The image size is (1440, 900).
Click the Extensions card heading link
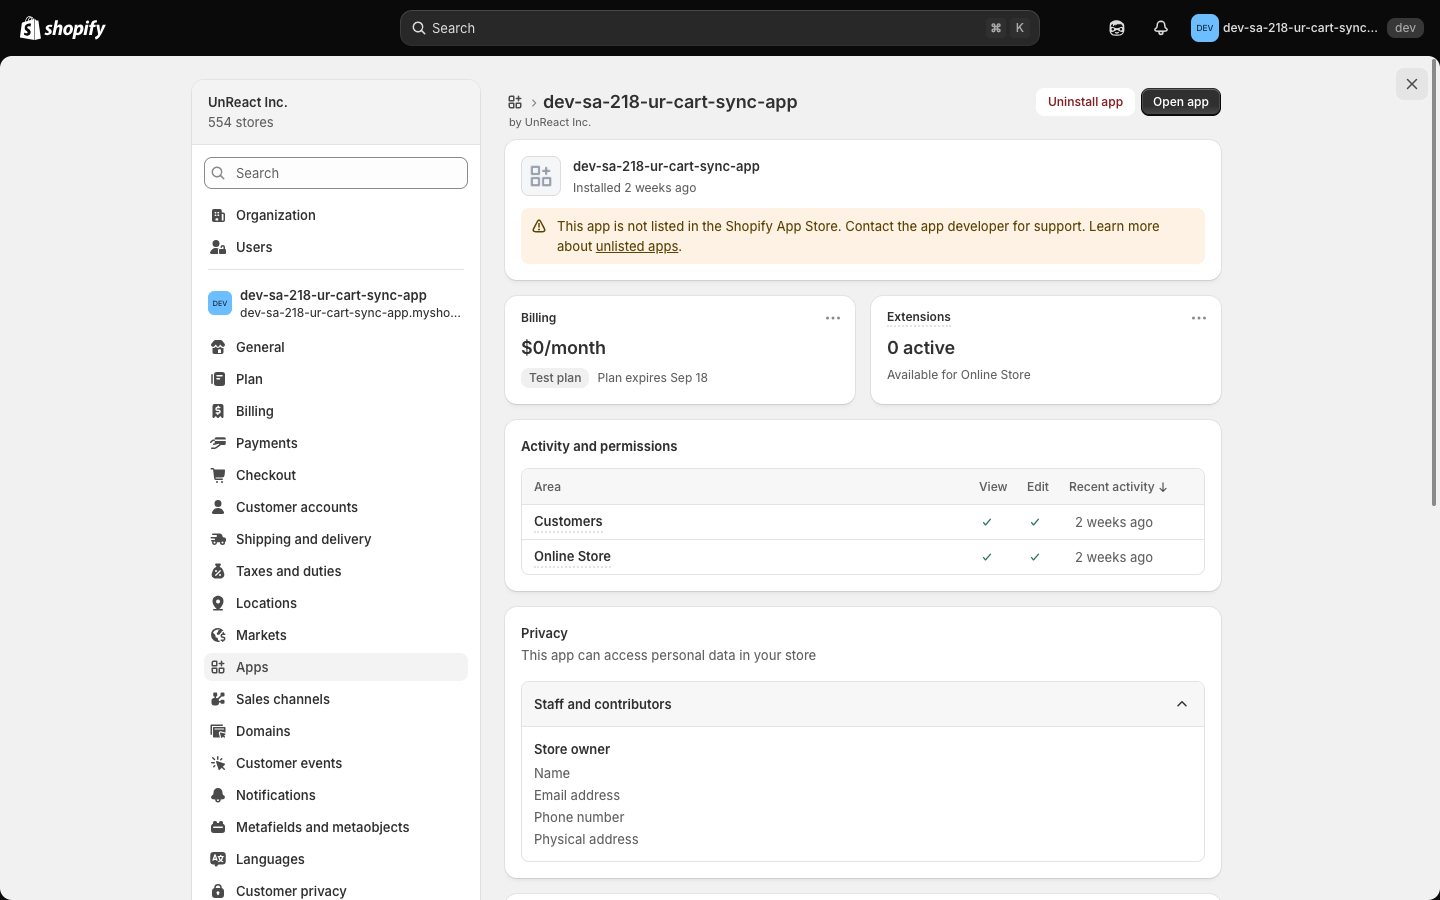919,317
